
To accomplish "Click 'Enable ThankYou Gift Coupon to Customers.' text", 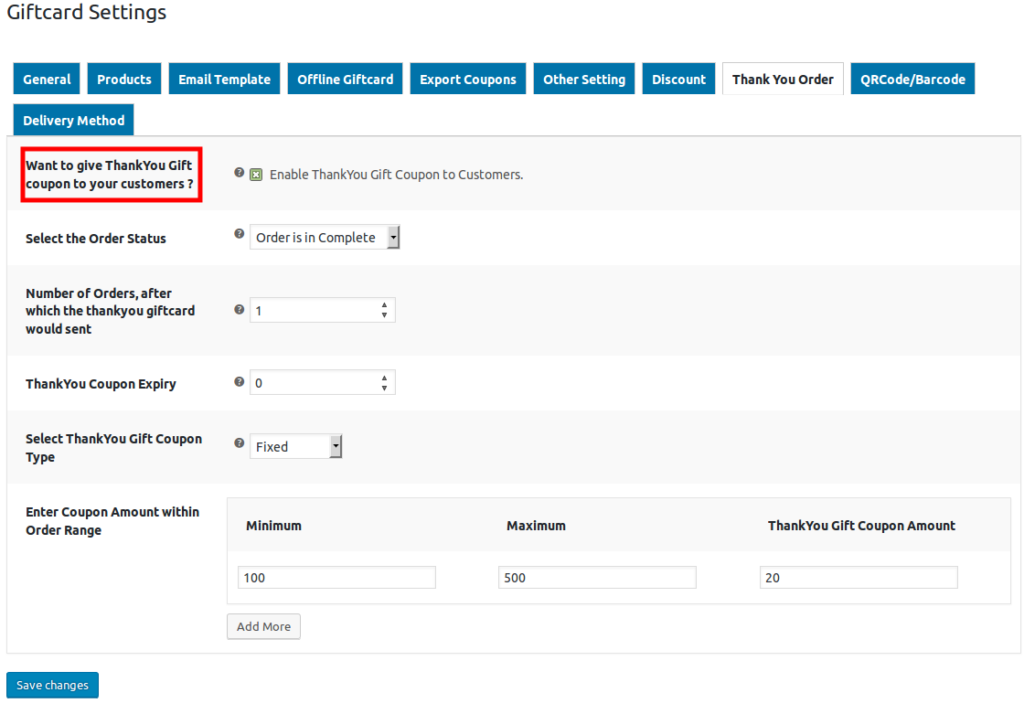I will pyautogui.click(x=396, y=174).
